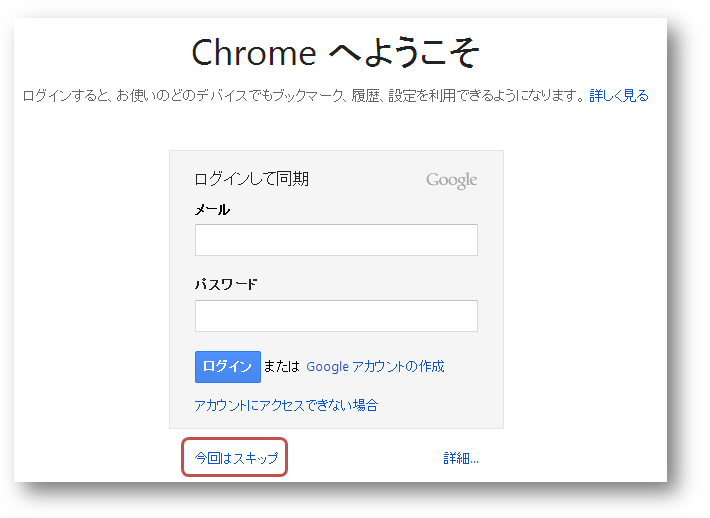Open the 詳しく見る link

[x=619, y=96]
